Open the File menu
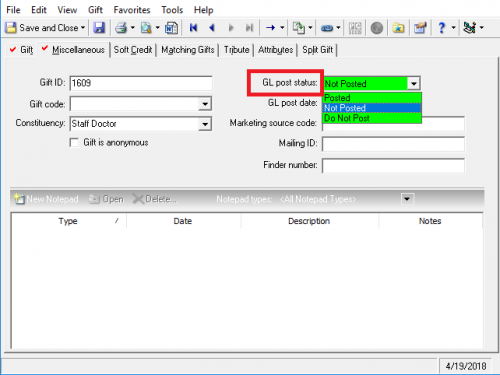The width and height of the screenshot is (500, 375). (13, 10)
